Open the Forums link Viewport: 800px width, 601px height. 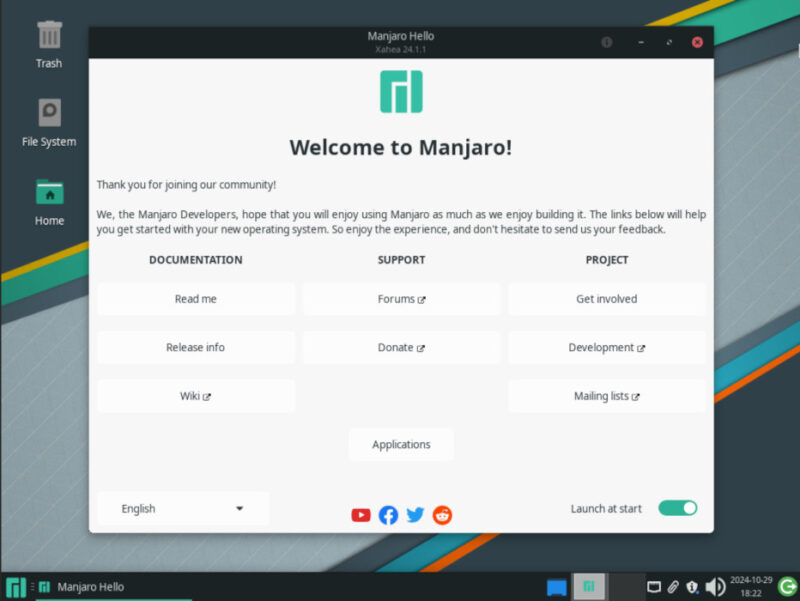401,298
